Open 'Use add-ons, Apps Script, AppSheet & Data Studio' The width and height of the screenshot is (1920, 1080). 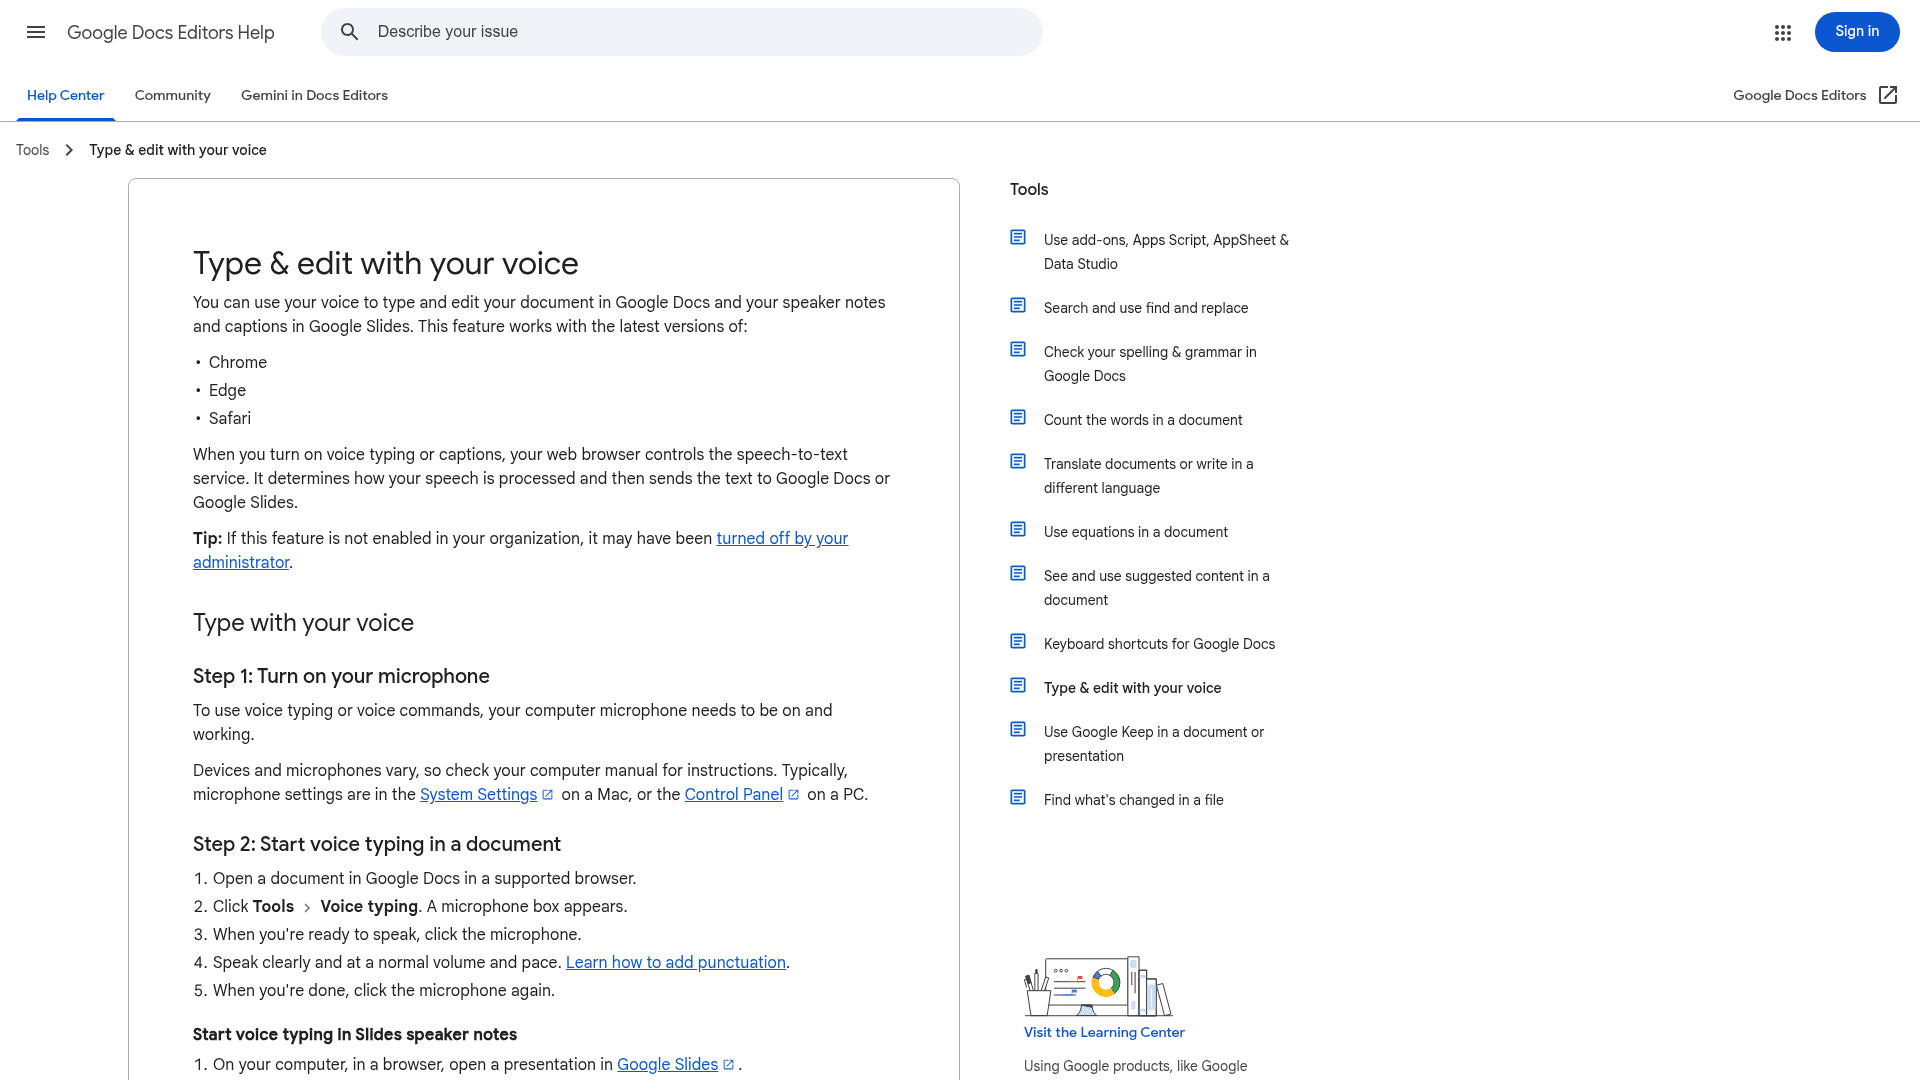pyautogui.click(x=1166, y=252)
